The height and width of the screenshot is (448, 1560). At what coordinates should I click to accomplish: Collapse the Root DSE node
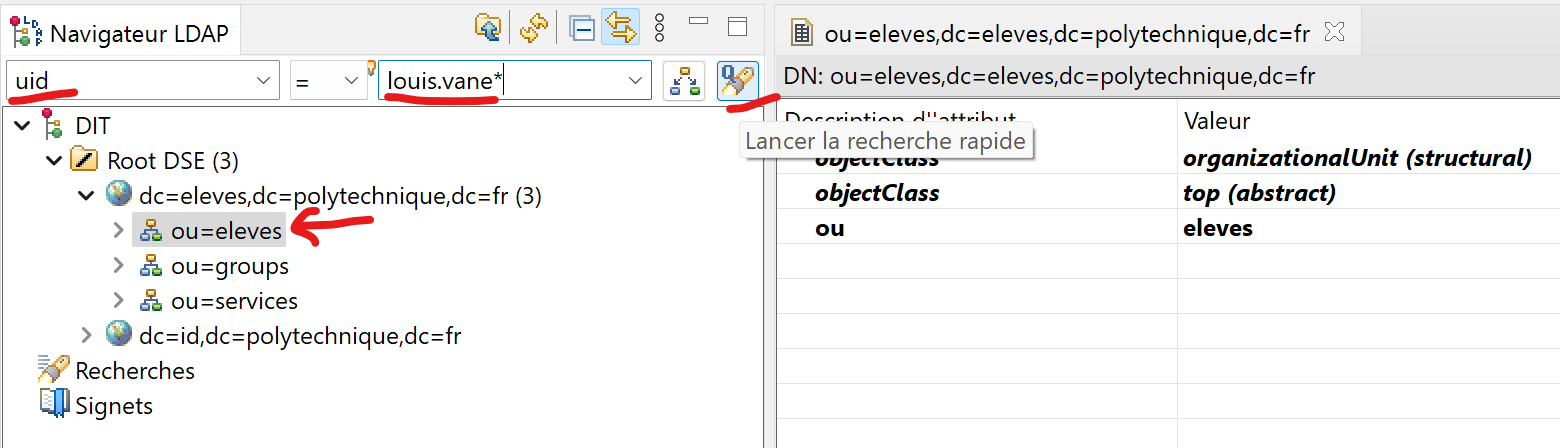tap(53, 161)
